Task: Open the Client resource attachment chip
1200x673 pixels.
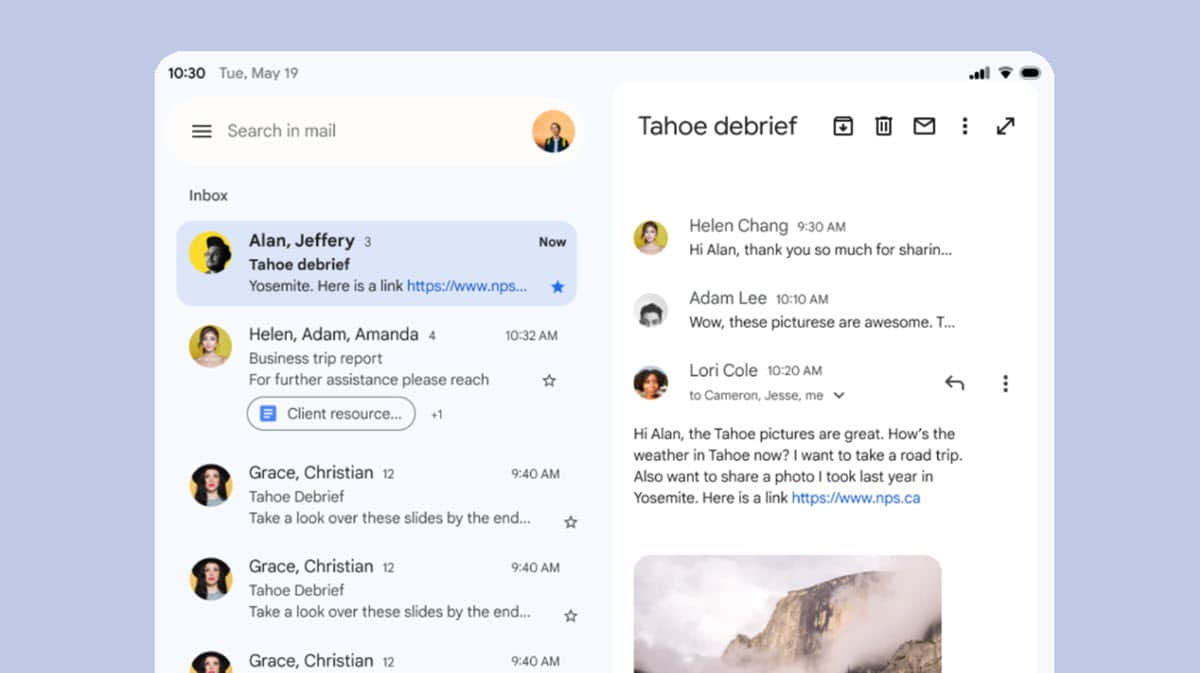Action: click(x=331, y=414)
